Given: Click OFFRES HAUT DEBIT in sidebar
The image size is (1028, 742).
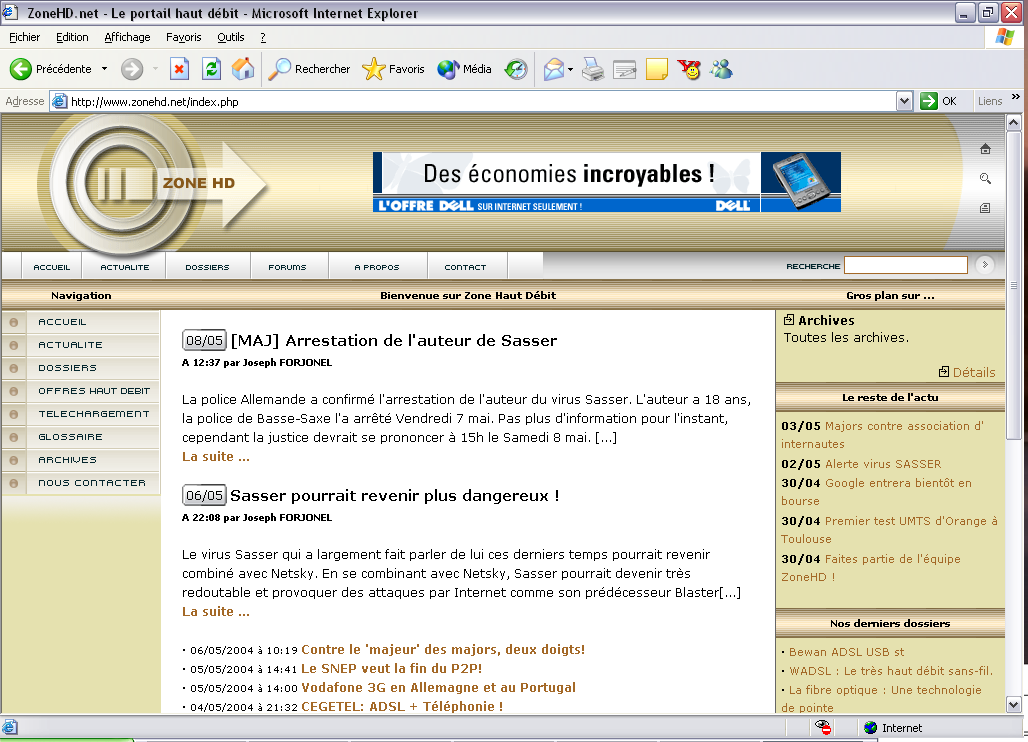Looking at the screenshot, I should click(94, 391).
